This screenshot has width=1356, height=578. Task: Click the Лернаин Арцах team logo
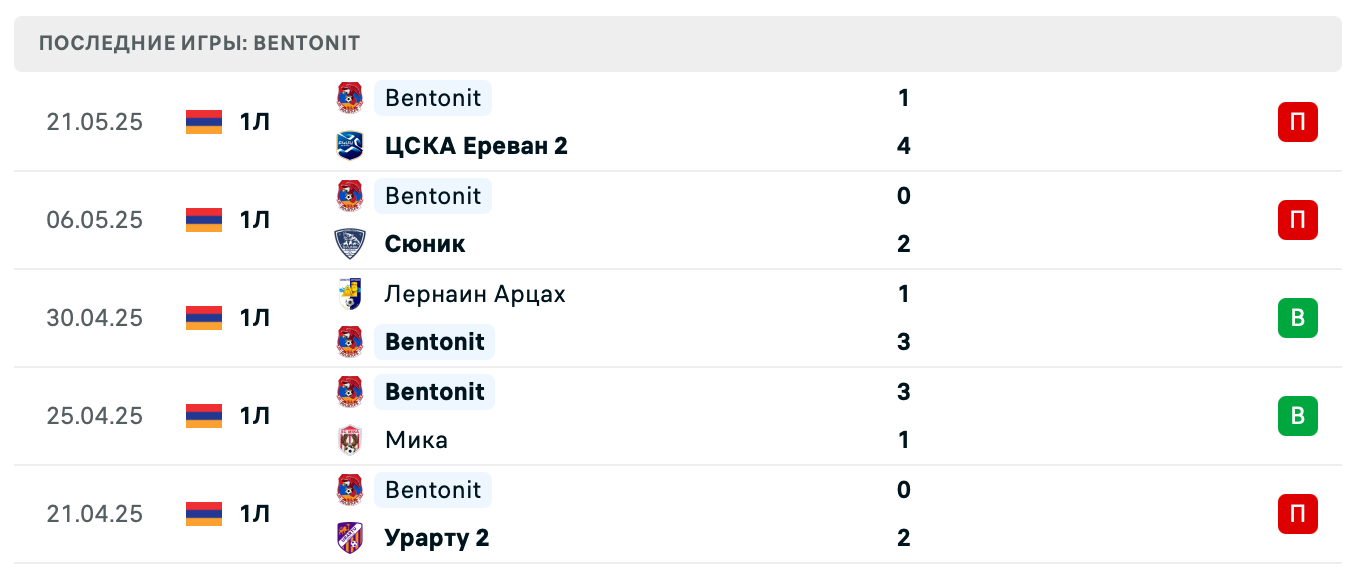coord(350,294)
